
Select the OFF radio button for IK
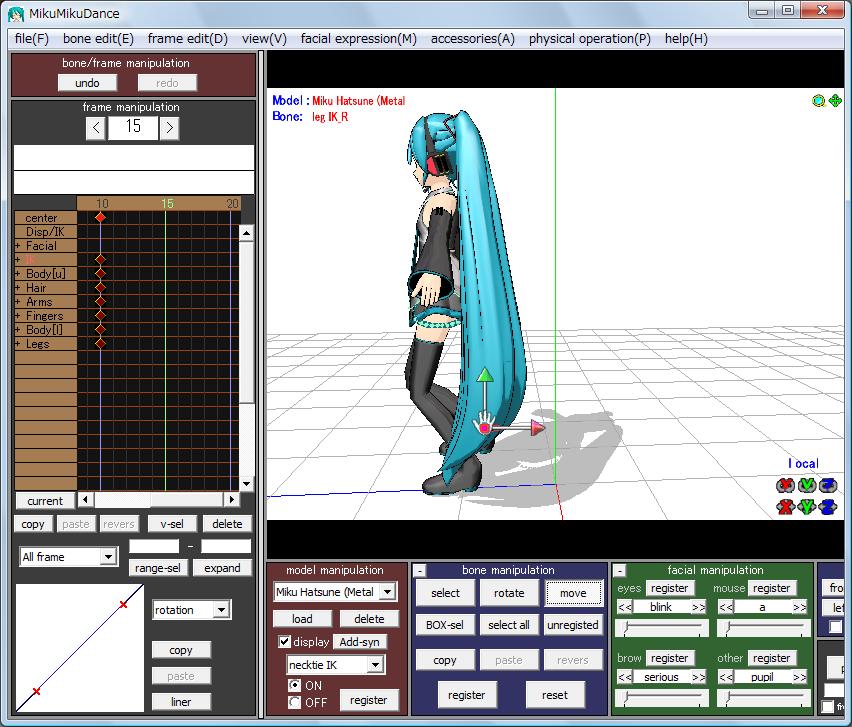295,703
